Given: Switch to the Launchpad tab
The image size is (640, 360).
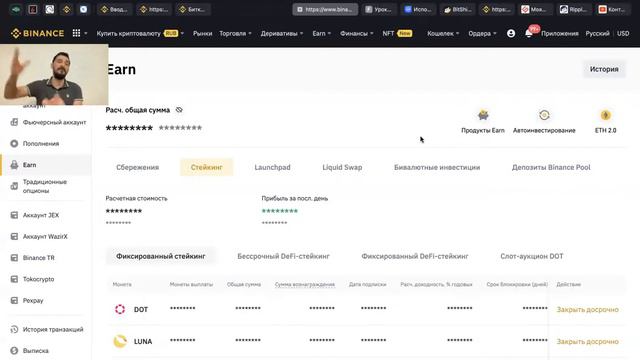Looking at the screenshot, I should point(272,167).
